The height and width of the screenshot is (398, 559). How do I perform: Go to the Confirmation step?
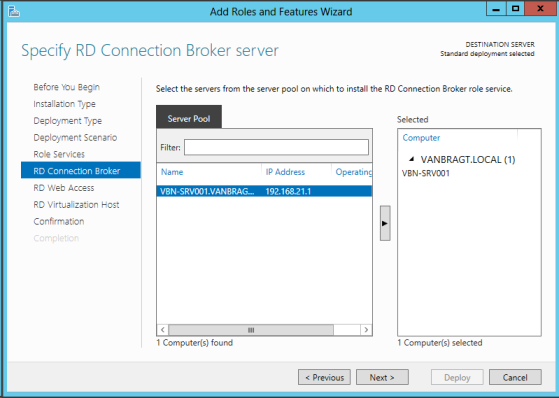coord(59,221)
